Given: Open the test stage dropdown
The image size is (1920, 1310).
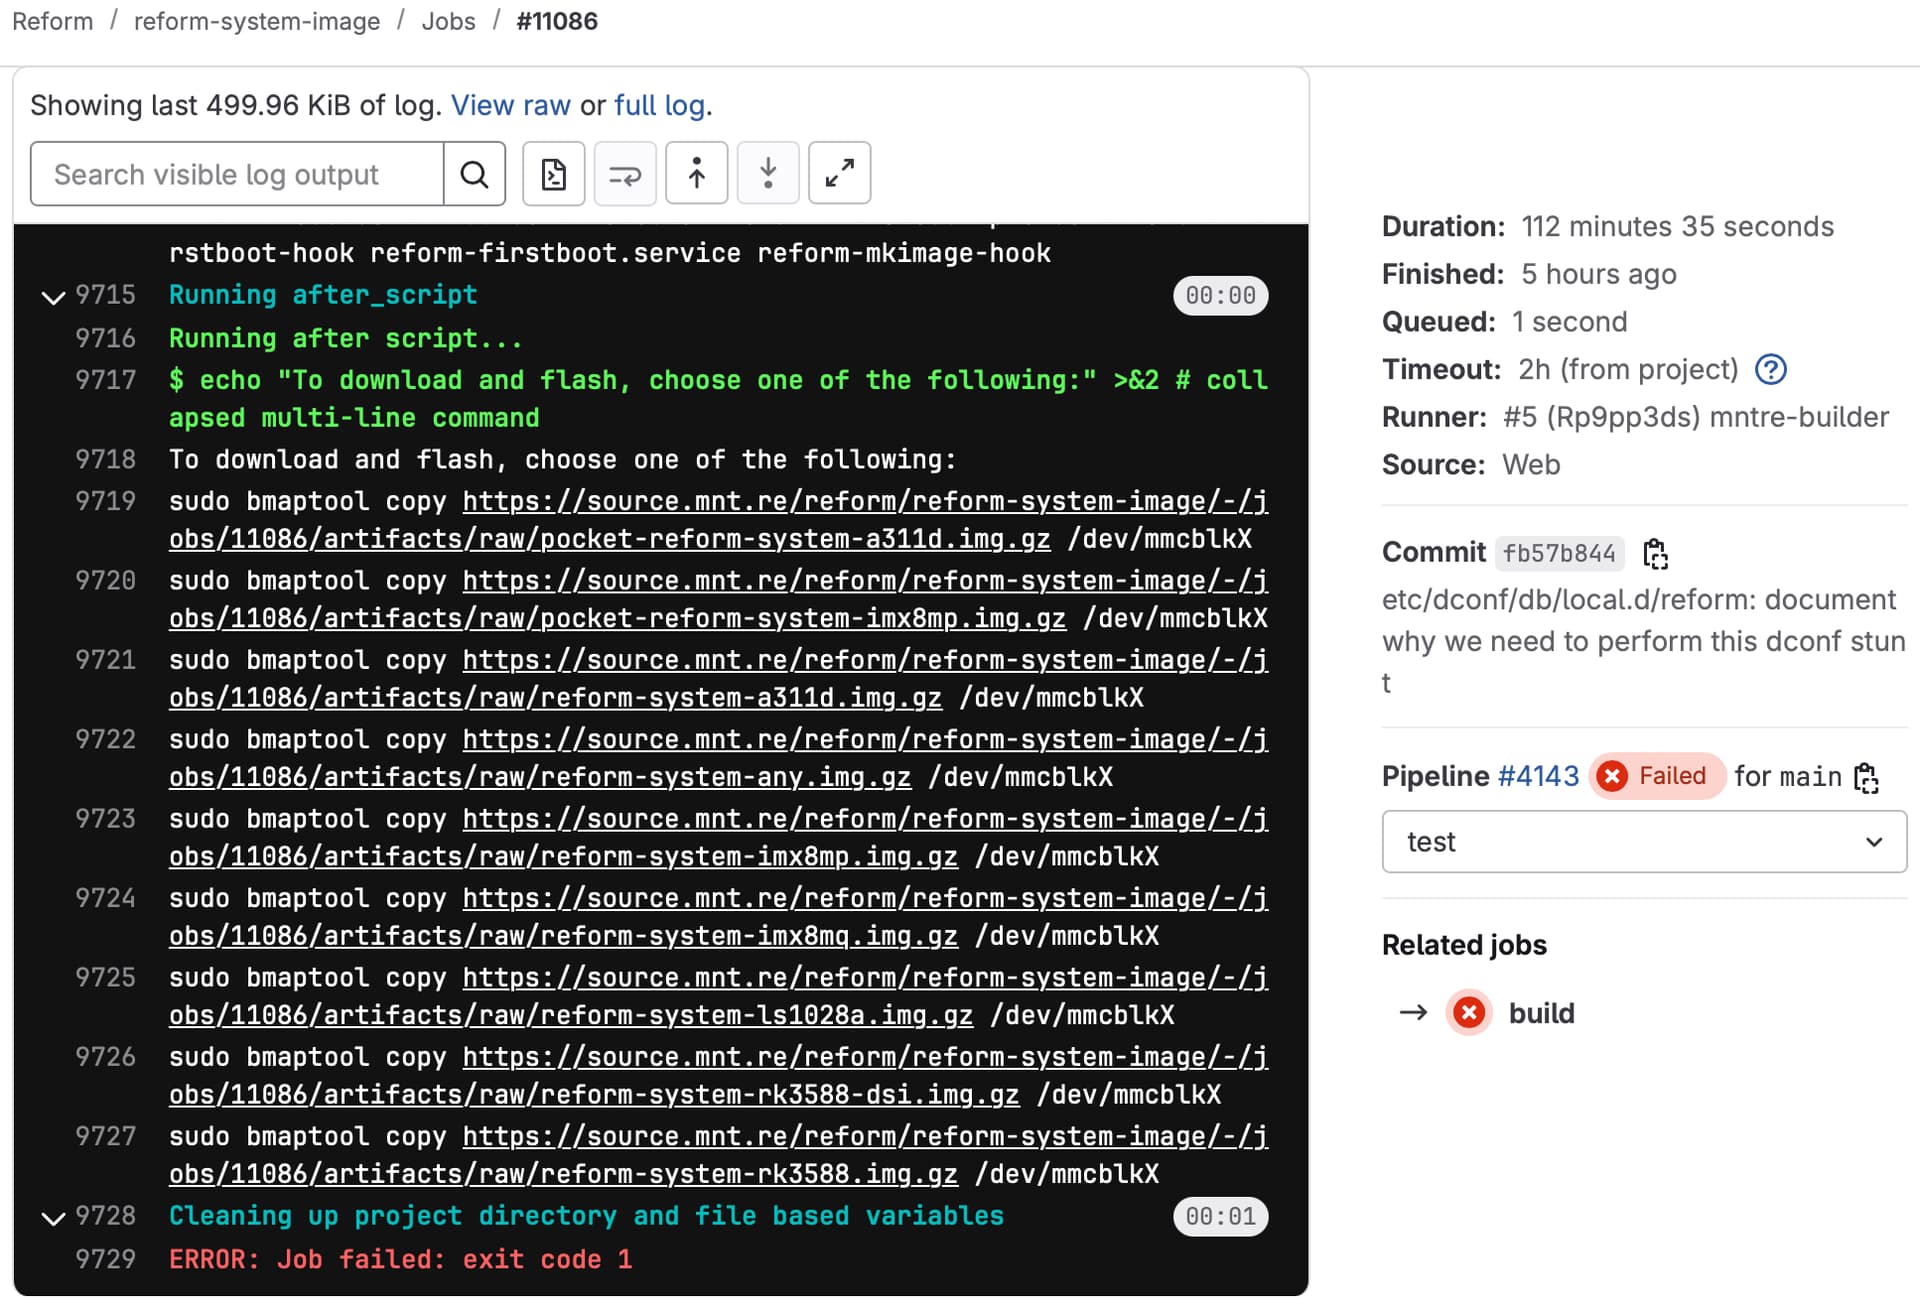Looking at the screenshot, I should coord(1644,842).
